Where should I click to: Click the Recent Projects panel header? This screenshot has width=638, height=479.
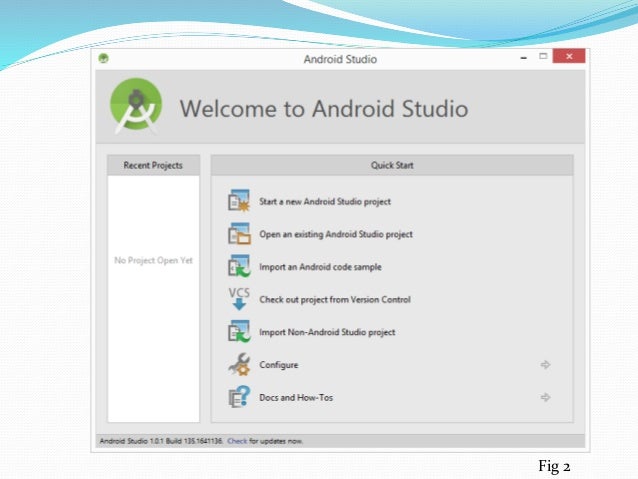coord(153,165)
